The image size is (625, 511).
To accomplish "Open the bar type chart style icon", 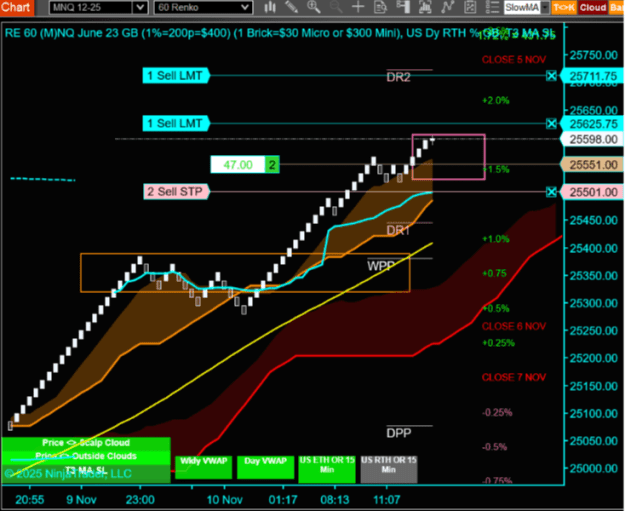I will click(270, 7).
